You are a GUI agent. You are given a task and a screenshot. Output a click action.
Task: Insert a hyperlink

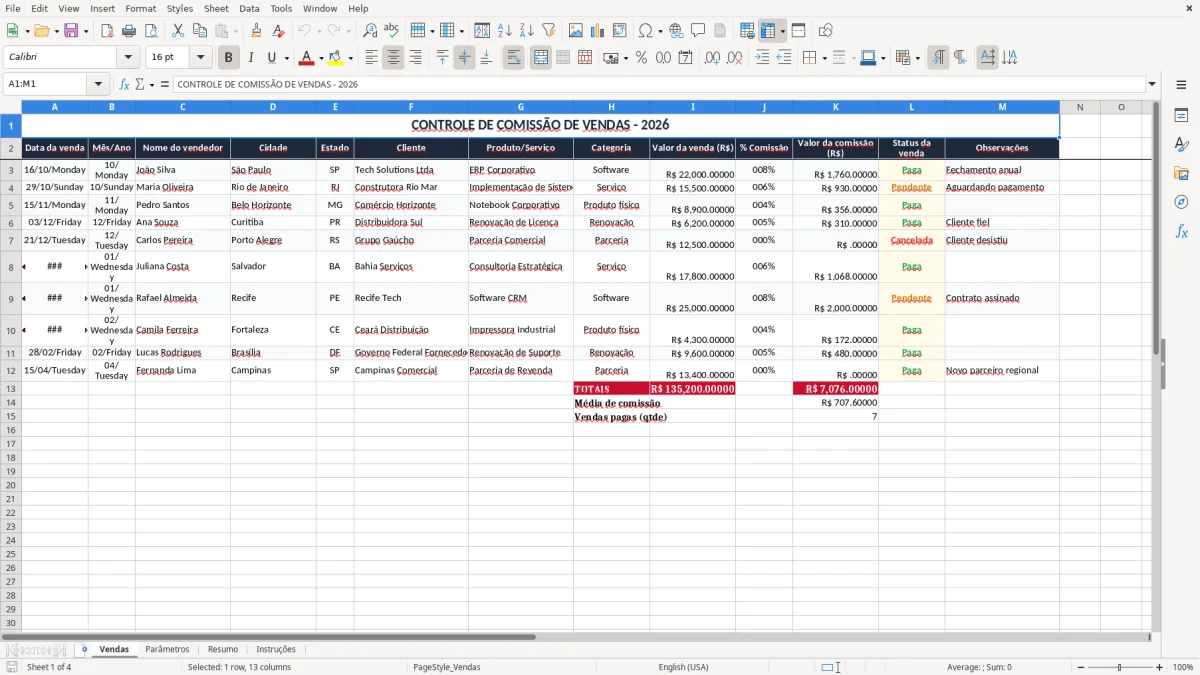(676, 31)
